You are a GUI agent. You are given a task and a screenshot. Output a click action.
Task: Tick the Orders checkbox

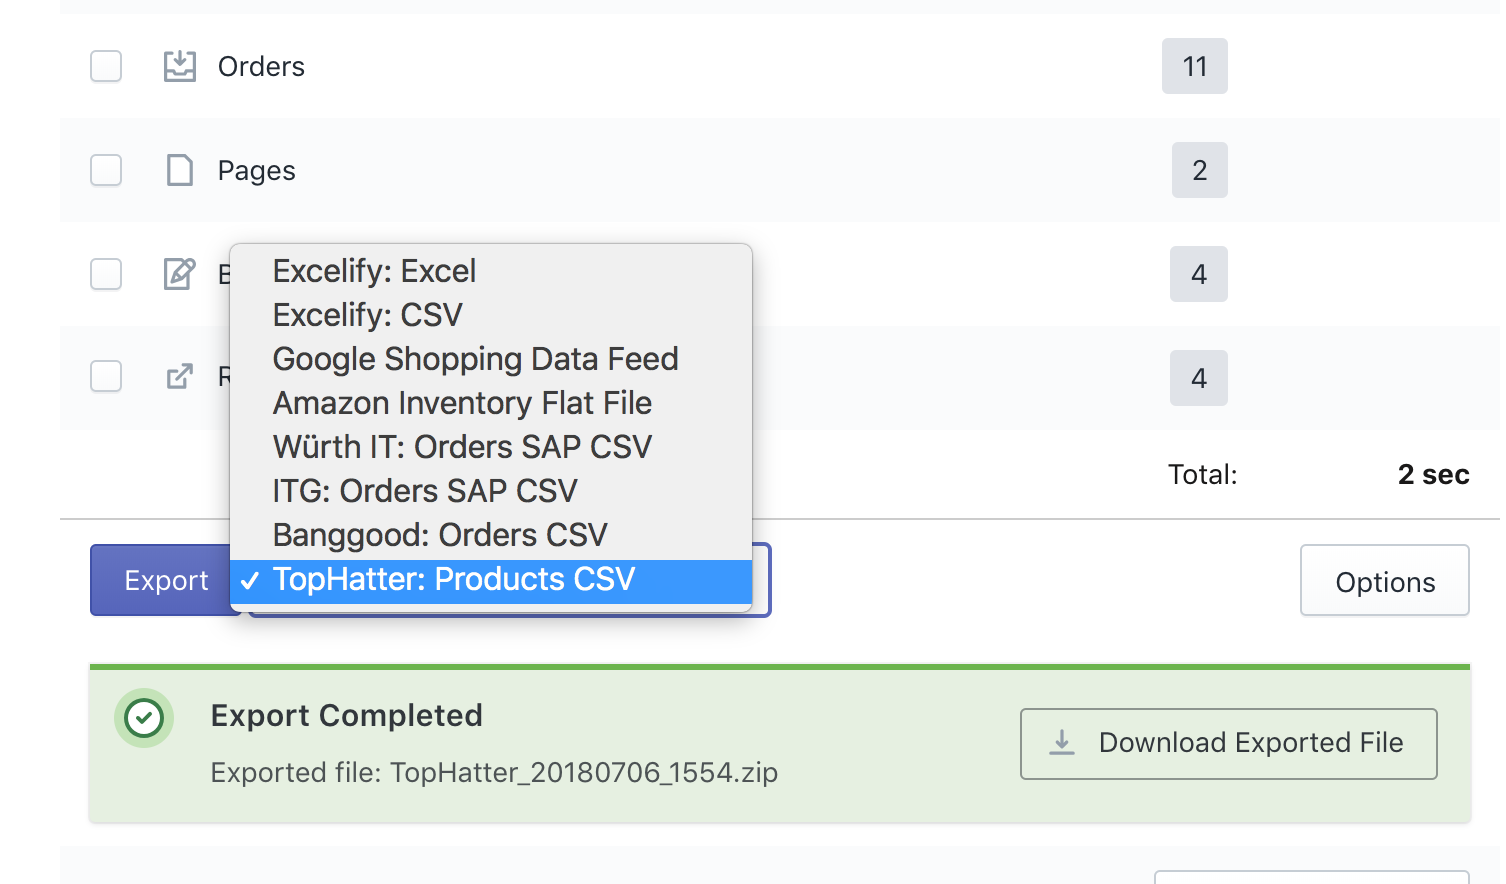(x=106, y=66)
